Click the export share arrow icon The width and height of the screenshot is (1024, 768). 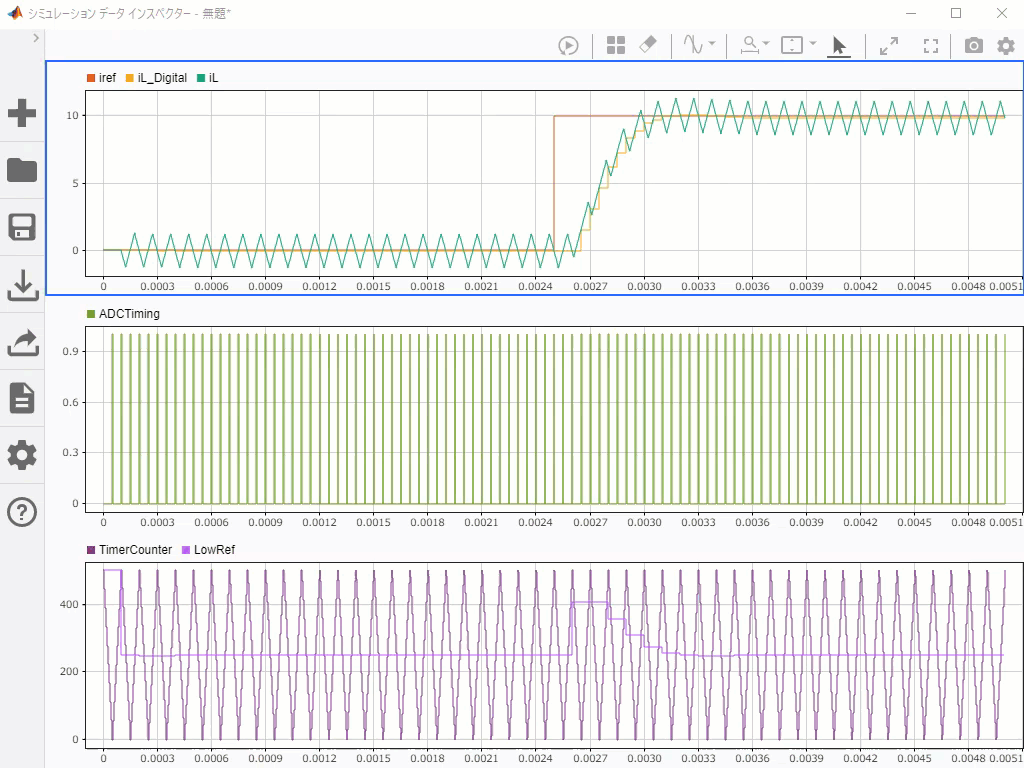[22, 343]
